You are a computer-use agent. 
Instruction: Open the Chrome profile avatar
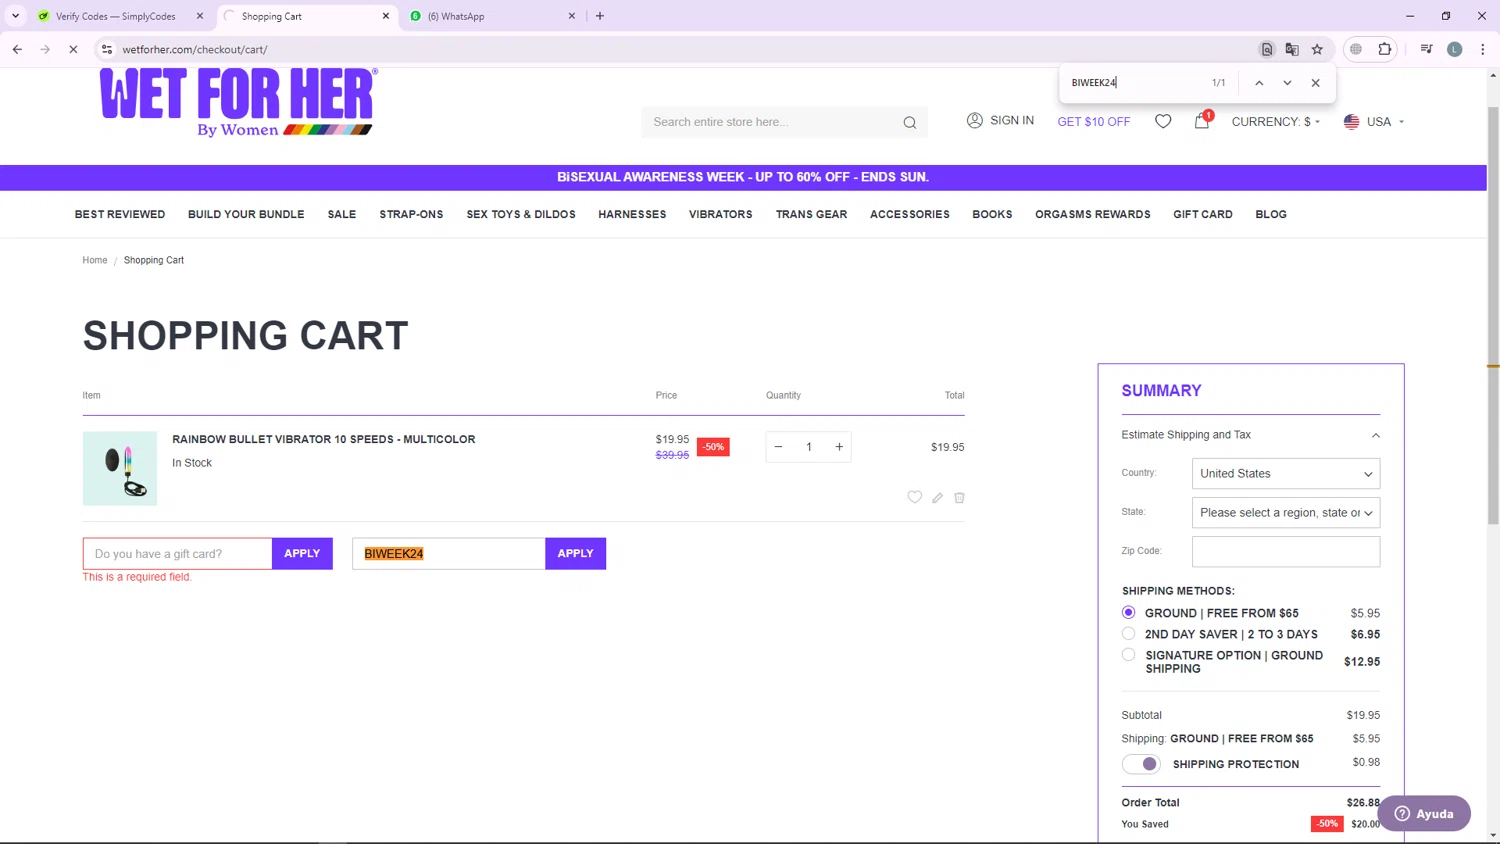[x=1454, y=49]
